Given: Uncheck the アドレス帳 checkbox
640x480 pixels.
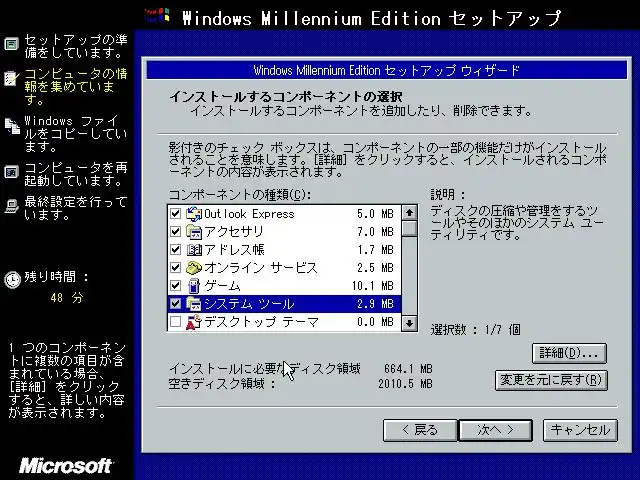Looking at the screenshot, I should point(176,249).
